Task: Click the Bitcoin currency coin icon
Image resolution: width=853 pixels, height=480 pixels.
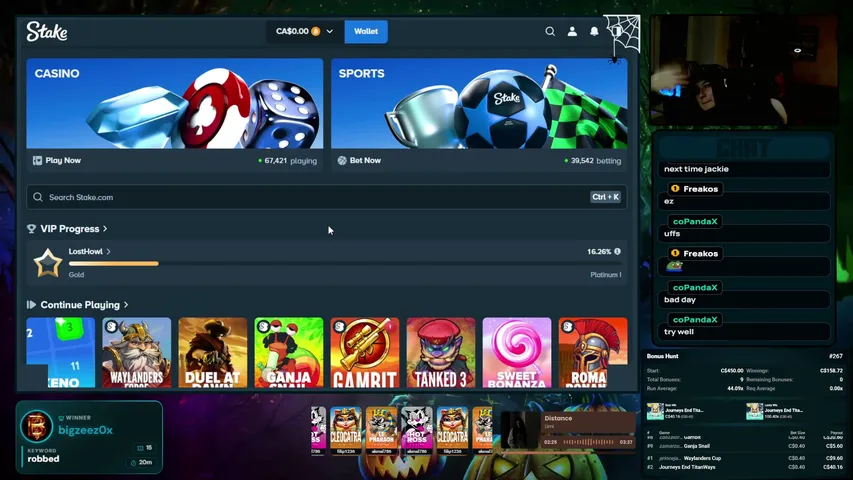Action: pyautogui.click(x=316, y=32)
